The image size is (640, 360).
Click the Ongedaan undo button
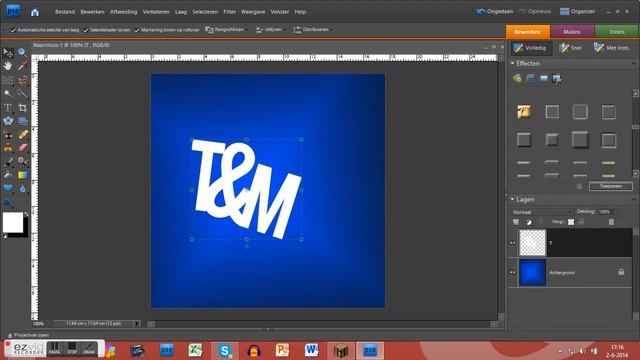[495, 11]
